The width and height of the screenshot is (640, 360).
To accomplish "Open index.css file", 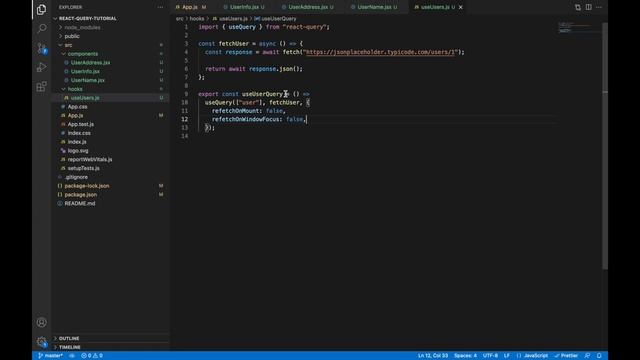I will (x=79, y=133).
